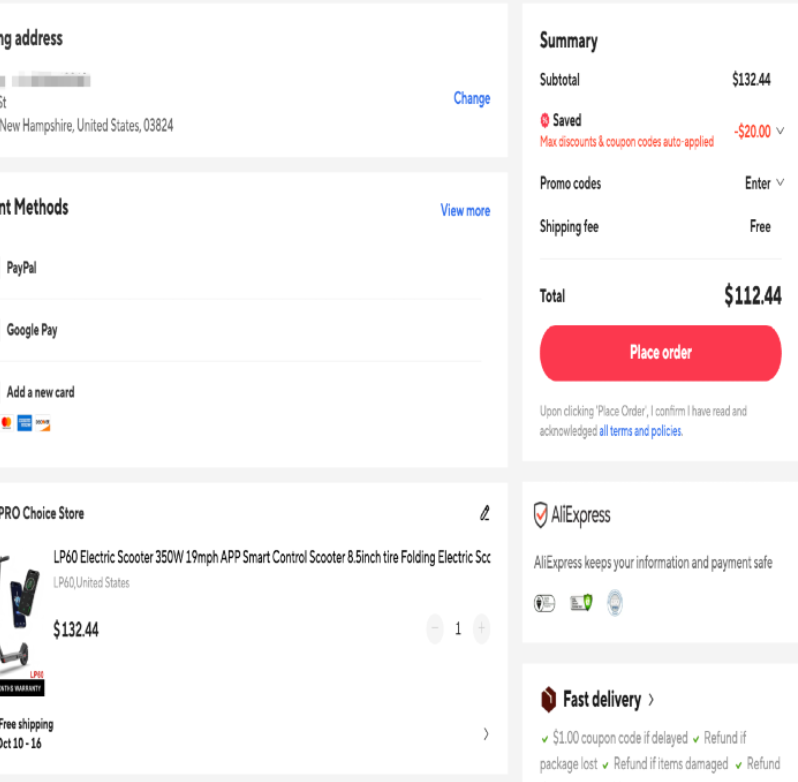Image resolution: width=798 pixels, height=782 pixels.
Task: Increase scooter quantity with plus button
Action: (481, 629)
